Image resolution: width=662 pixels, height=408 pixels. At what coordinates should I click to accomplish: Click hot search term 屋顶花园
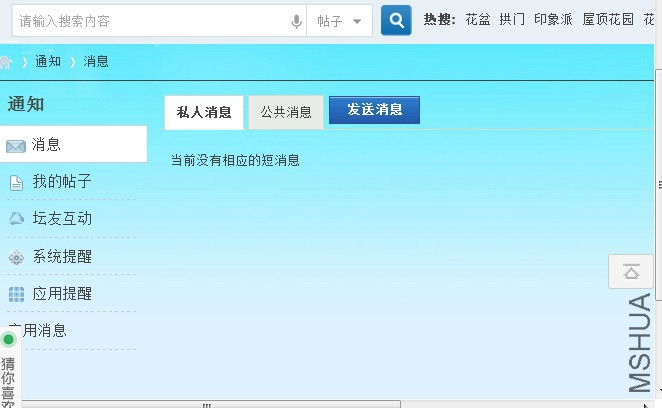click(608, 19)
